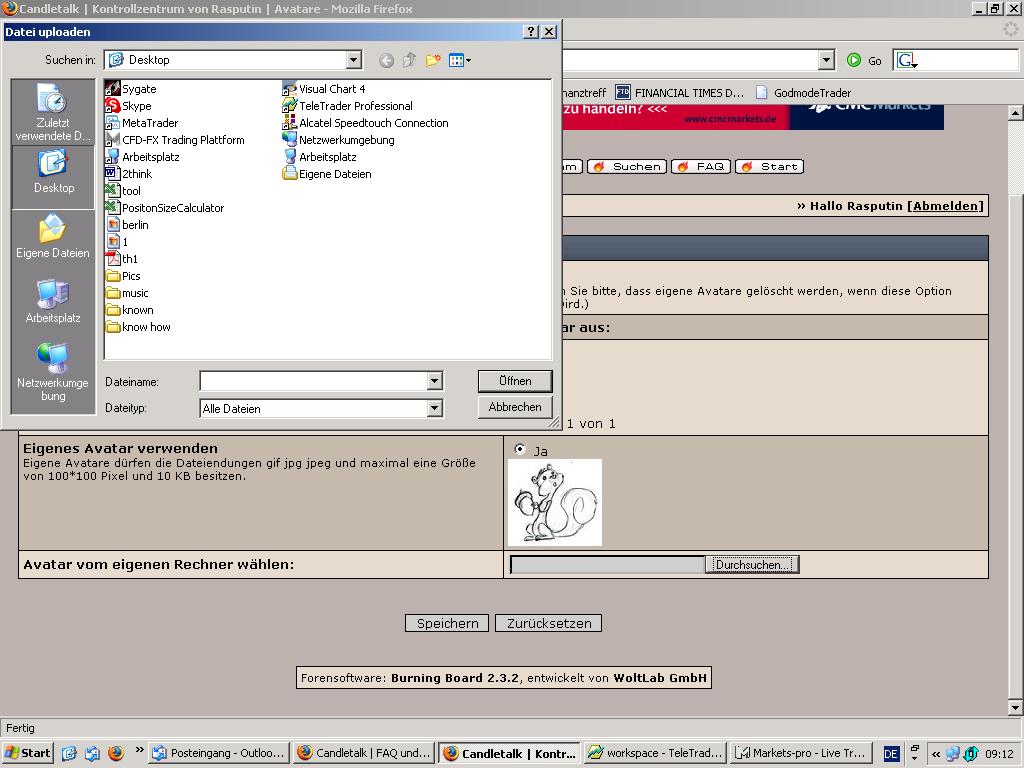Viewport: 1024px width, 768px height.
Task: Launch Firefox from quick launch
Action: point(116,753)
